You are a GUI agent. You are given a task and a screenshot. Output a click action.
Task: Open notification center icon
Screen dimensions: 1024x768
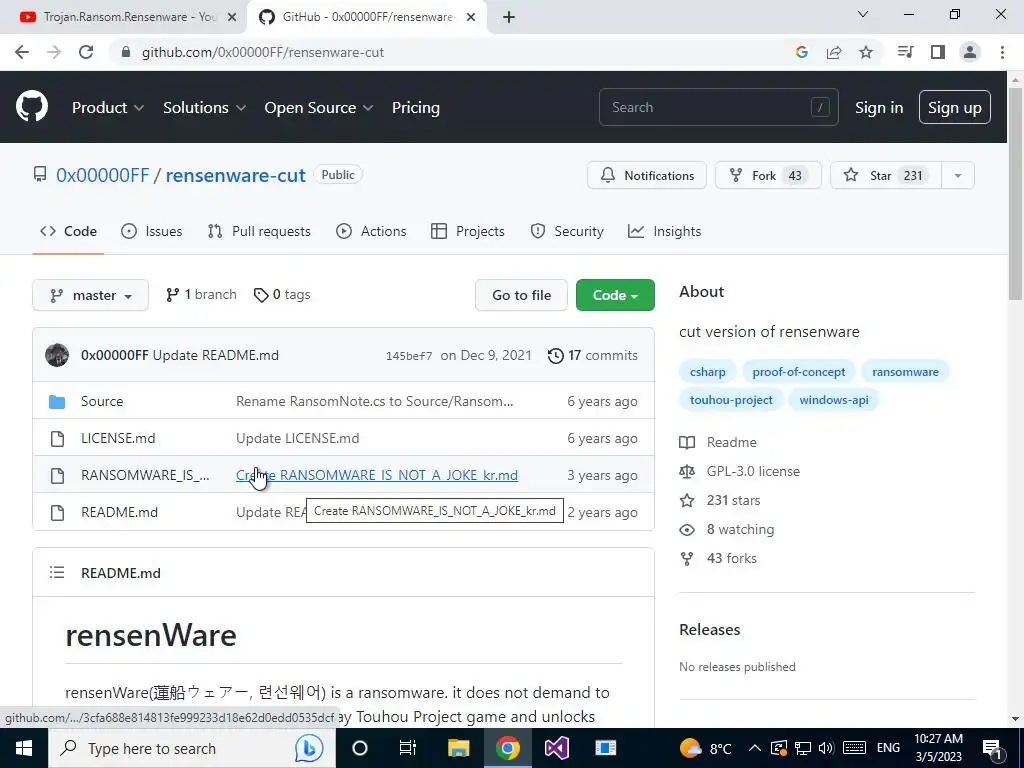coord(993,748)
